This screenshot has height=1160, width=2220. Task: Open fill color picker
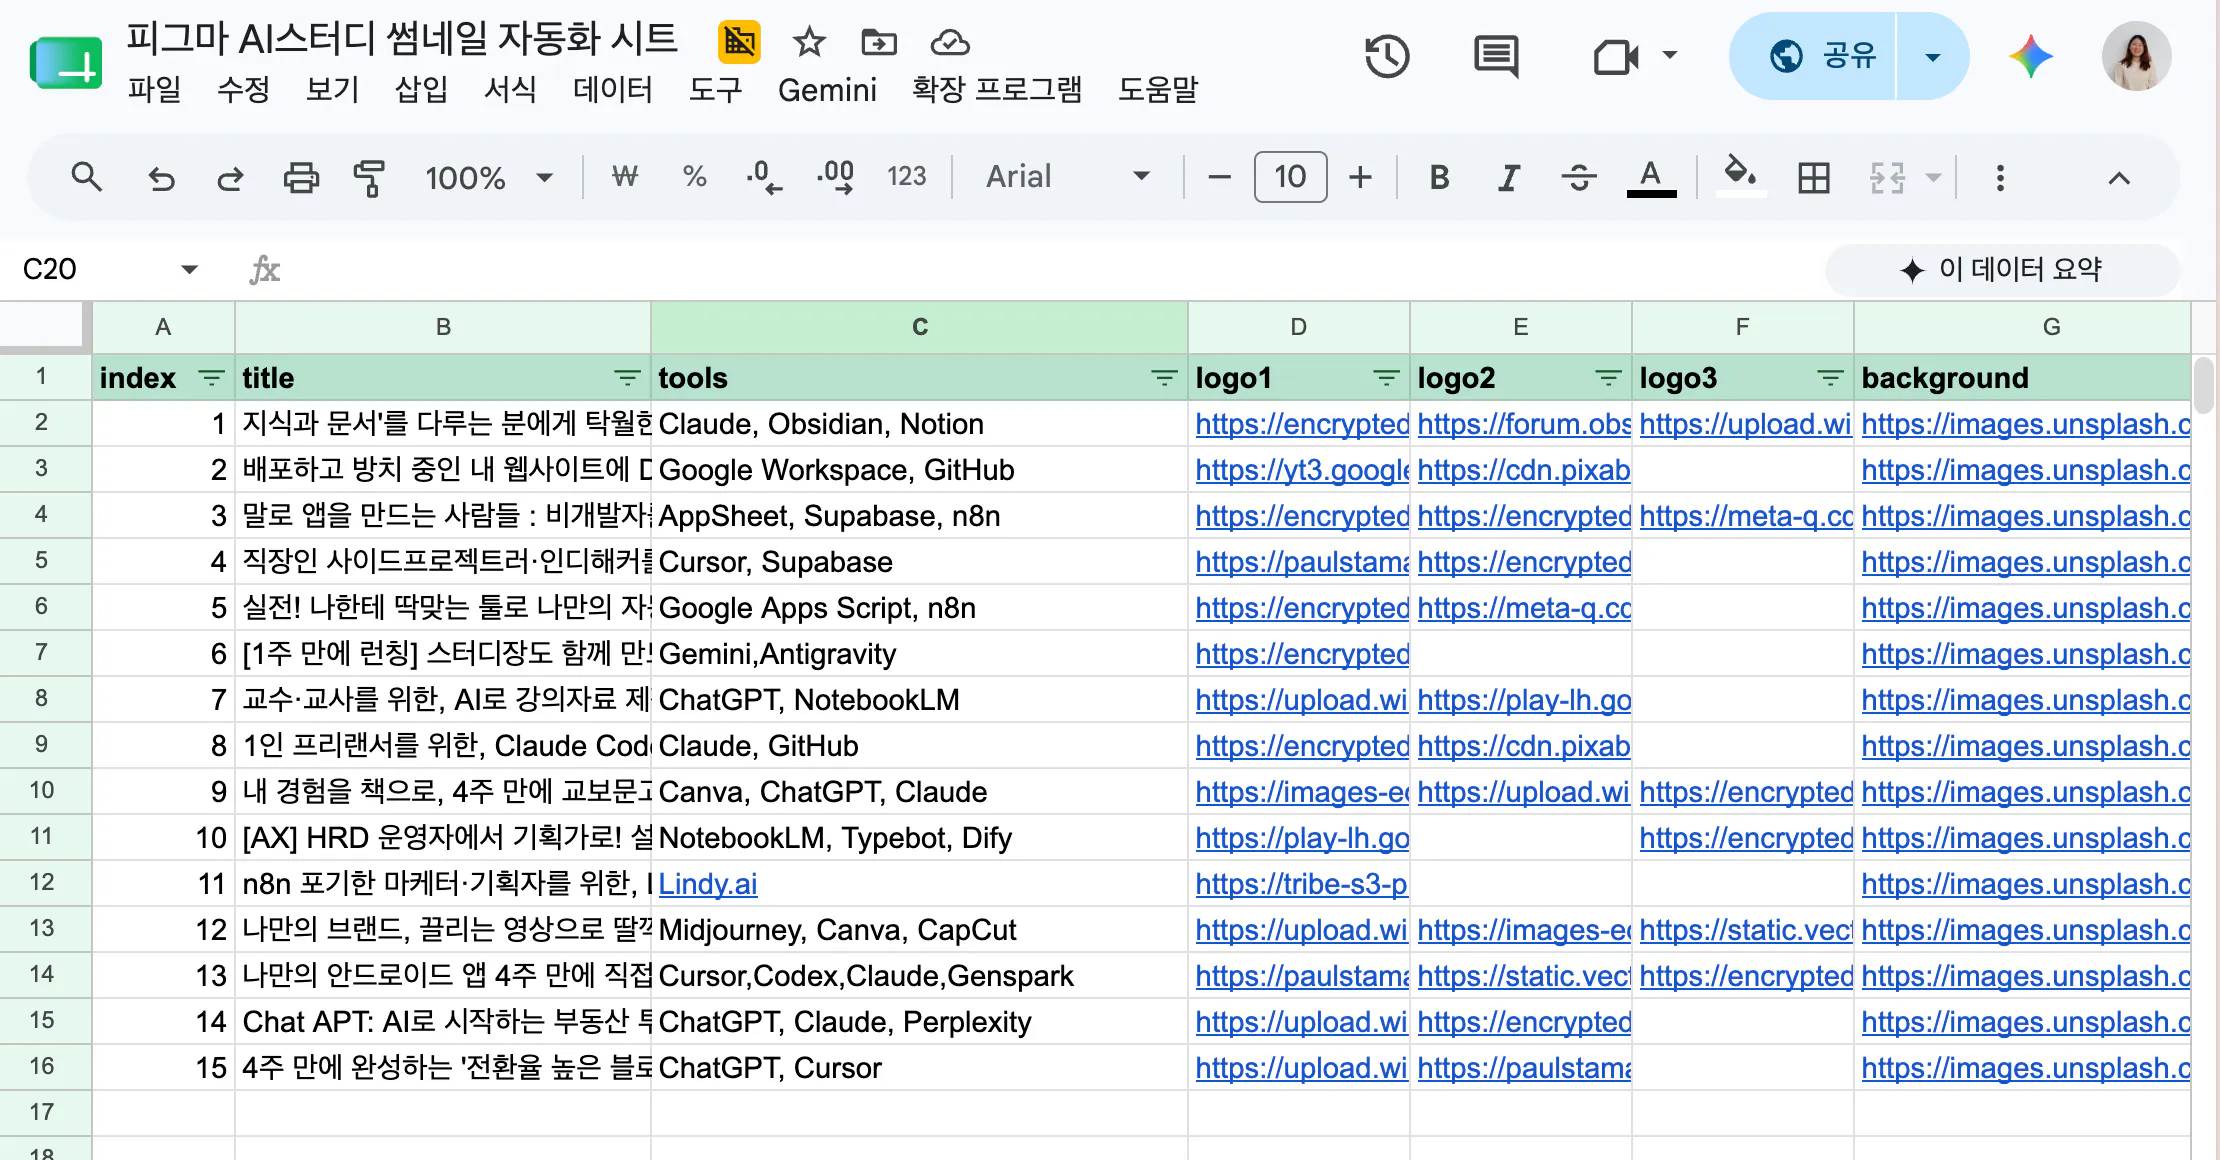1740,176
